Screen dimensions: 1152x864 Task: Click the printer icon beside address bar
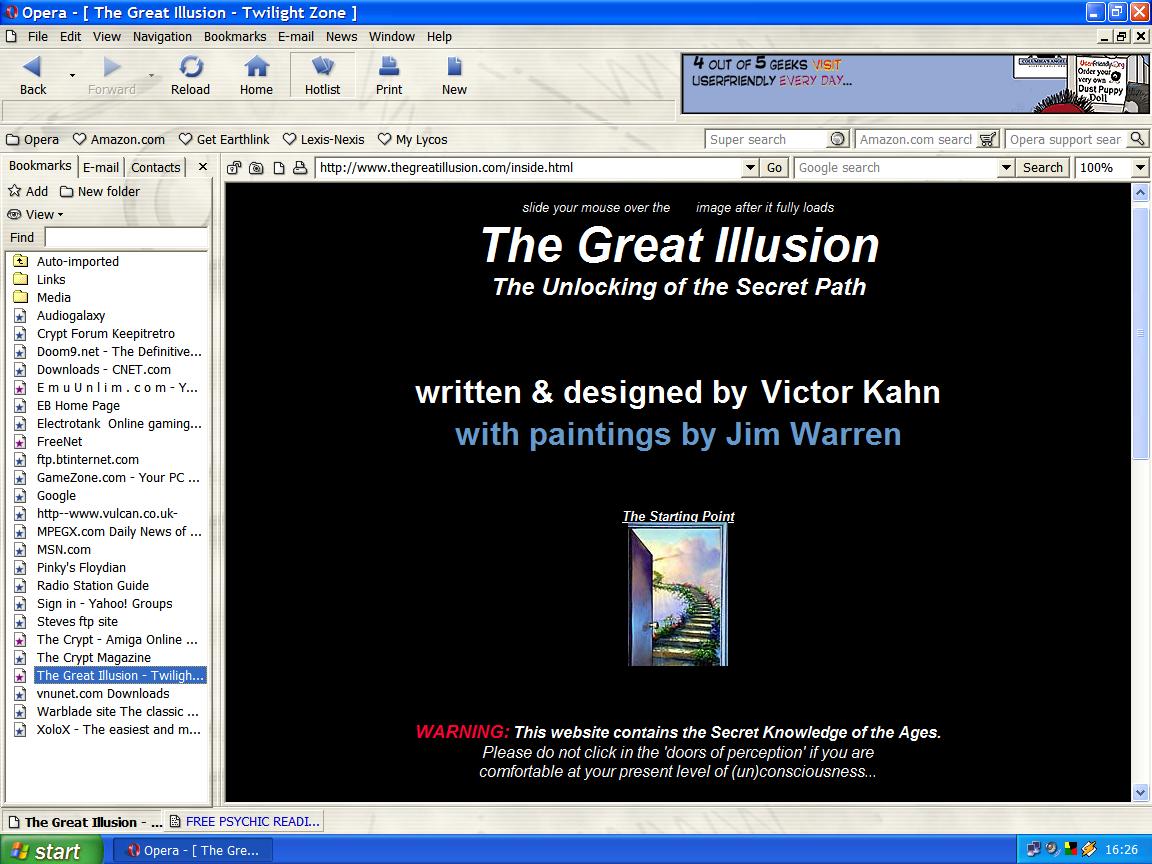point(299,168)
